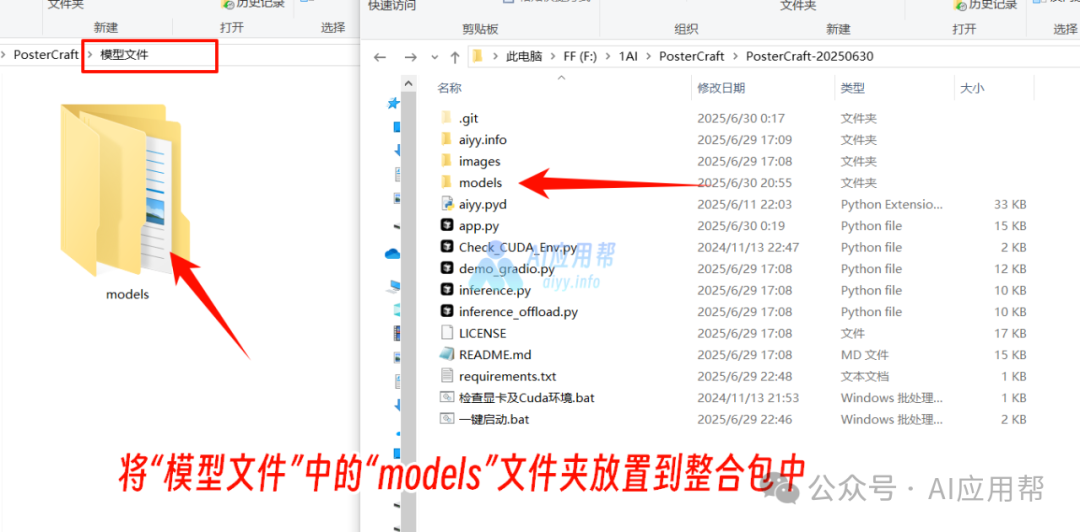Click date 2024/11/13 21:53 of 检查显卡及Cuda环境.bat

click(x=750, y=398)
